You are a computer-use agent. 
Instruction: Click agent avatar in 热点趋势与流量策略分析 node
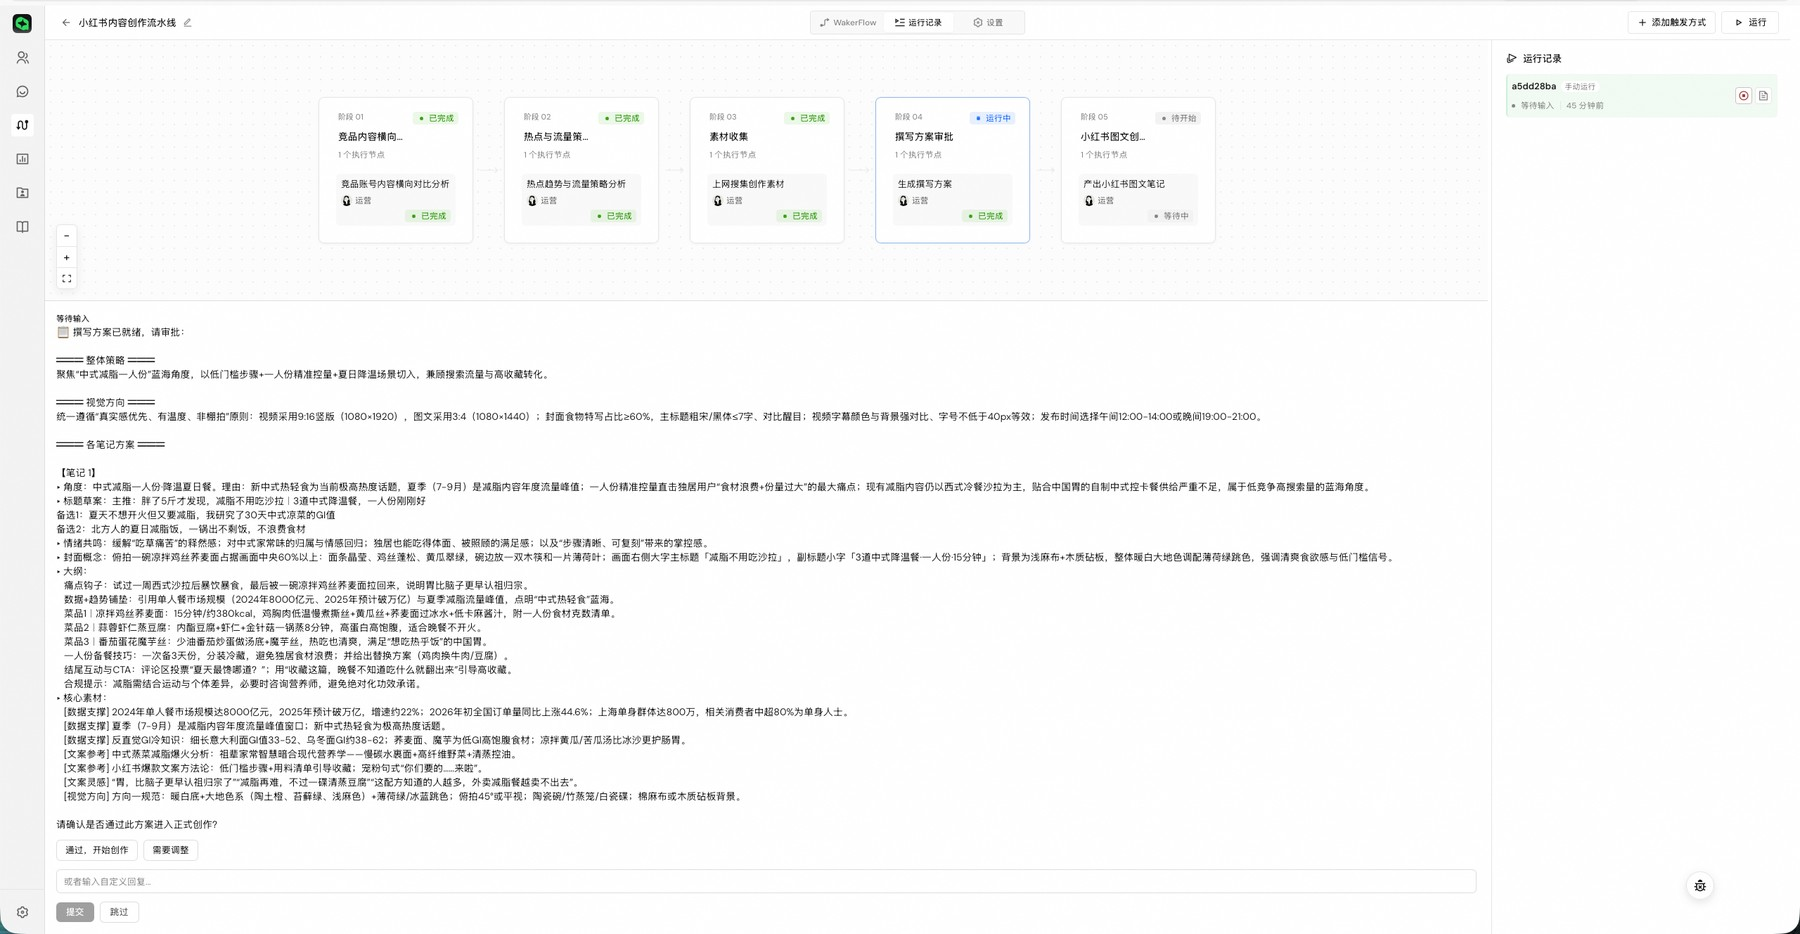(x=532, y=201)
